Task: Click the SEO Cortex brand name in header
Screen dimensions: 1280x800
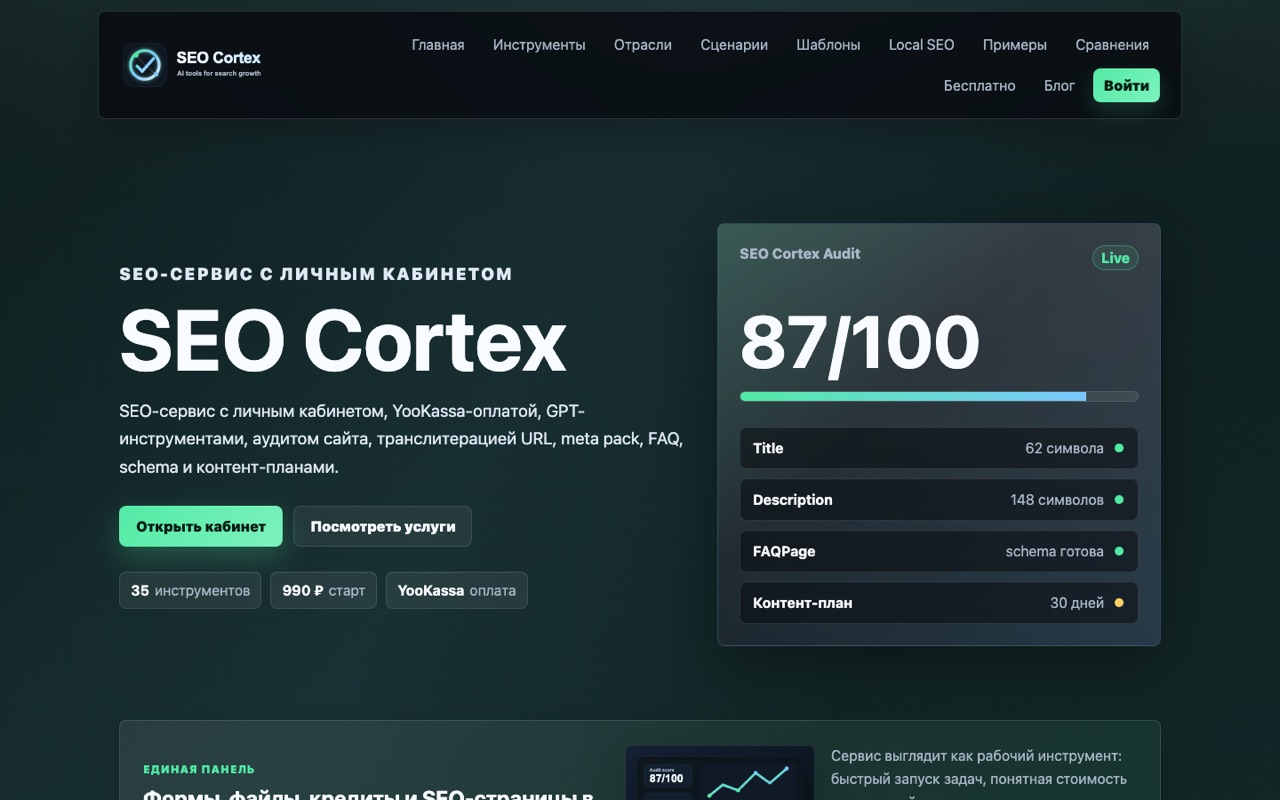Action: click(x=218, y=58)
